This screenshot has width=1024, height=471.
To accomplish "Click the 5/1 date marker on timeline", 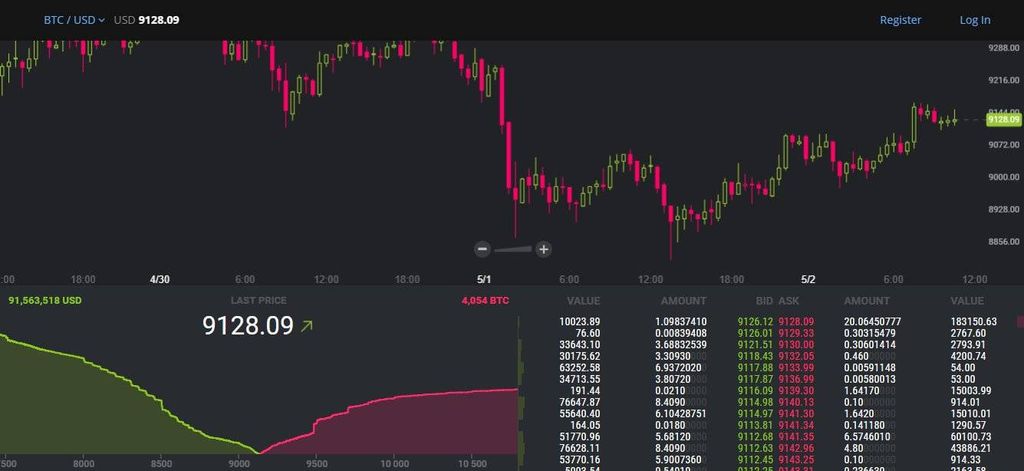I will [x=484, y=280].
